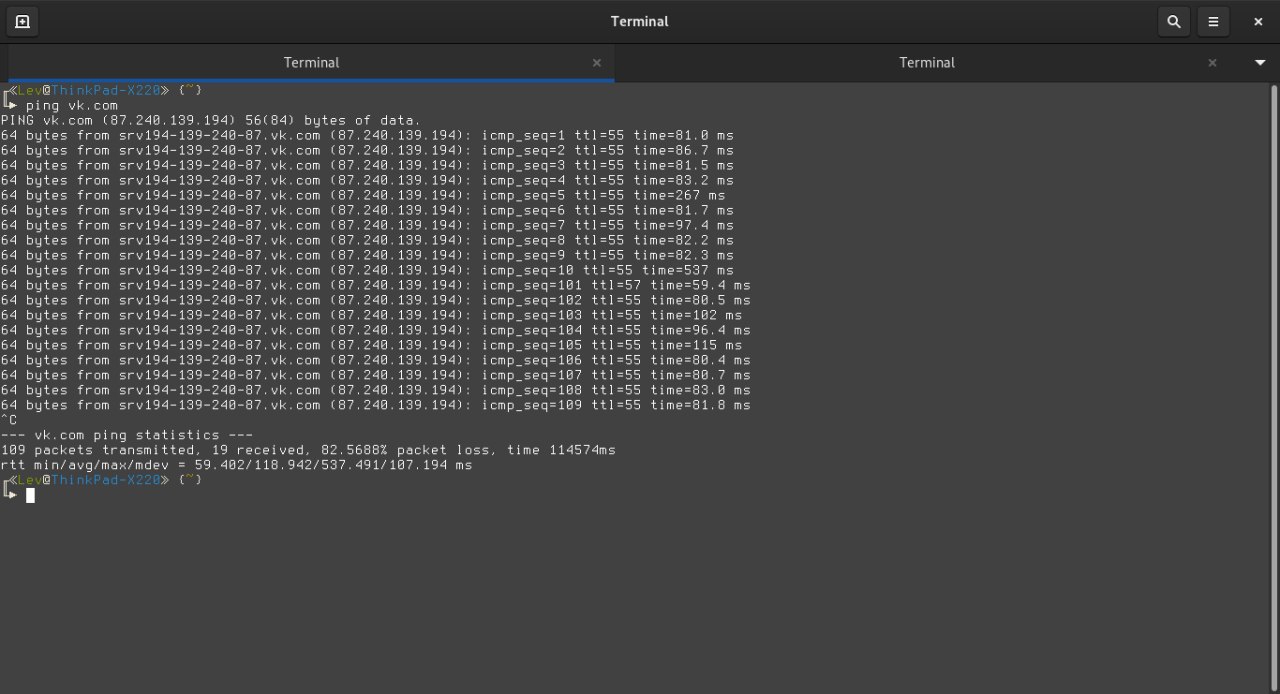
Task: Click the icmp_seq=1 time=81.0 ms line
Action: click(x=367, y=135)
